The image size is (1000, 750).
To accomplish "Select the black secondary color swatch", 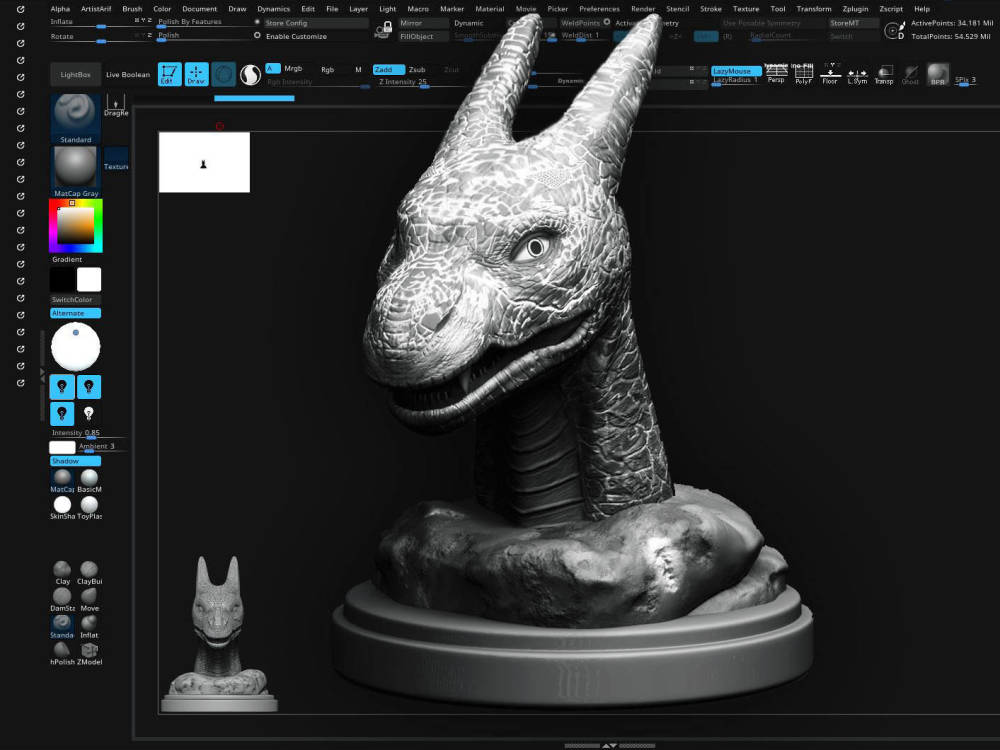I will (62, 279).
